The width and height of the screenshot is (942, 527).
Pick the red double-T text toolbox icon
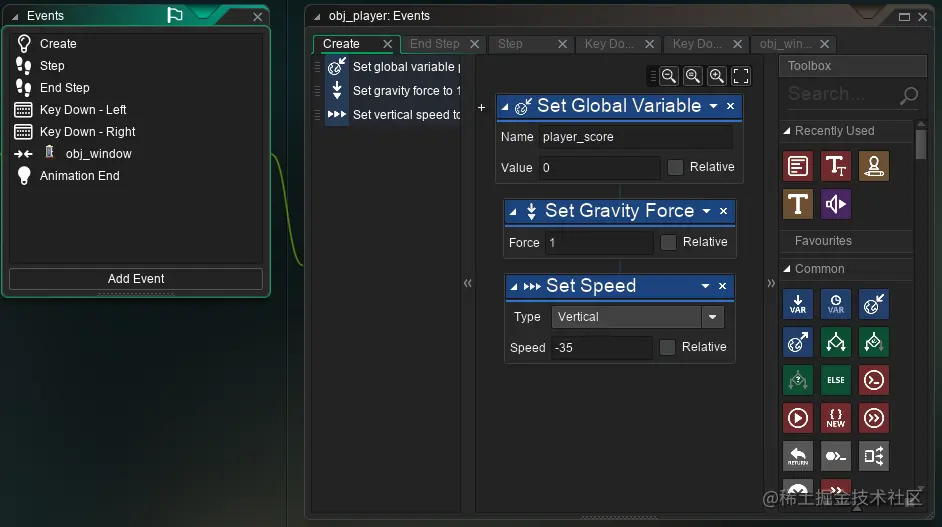(836, 166)
